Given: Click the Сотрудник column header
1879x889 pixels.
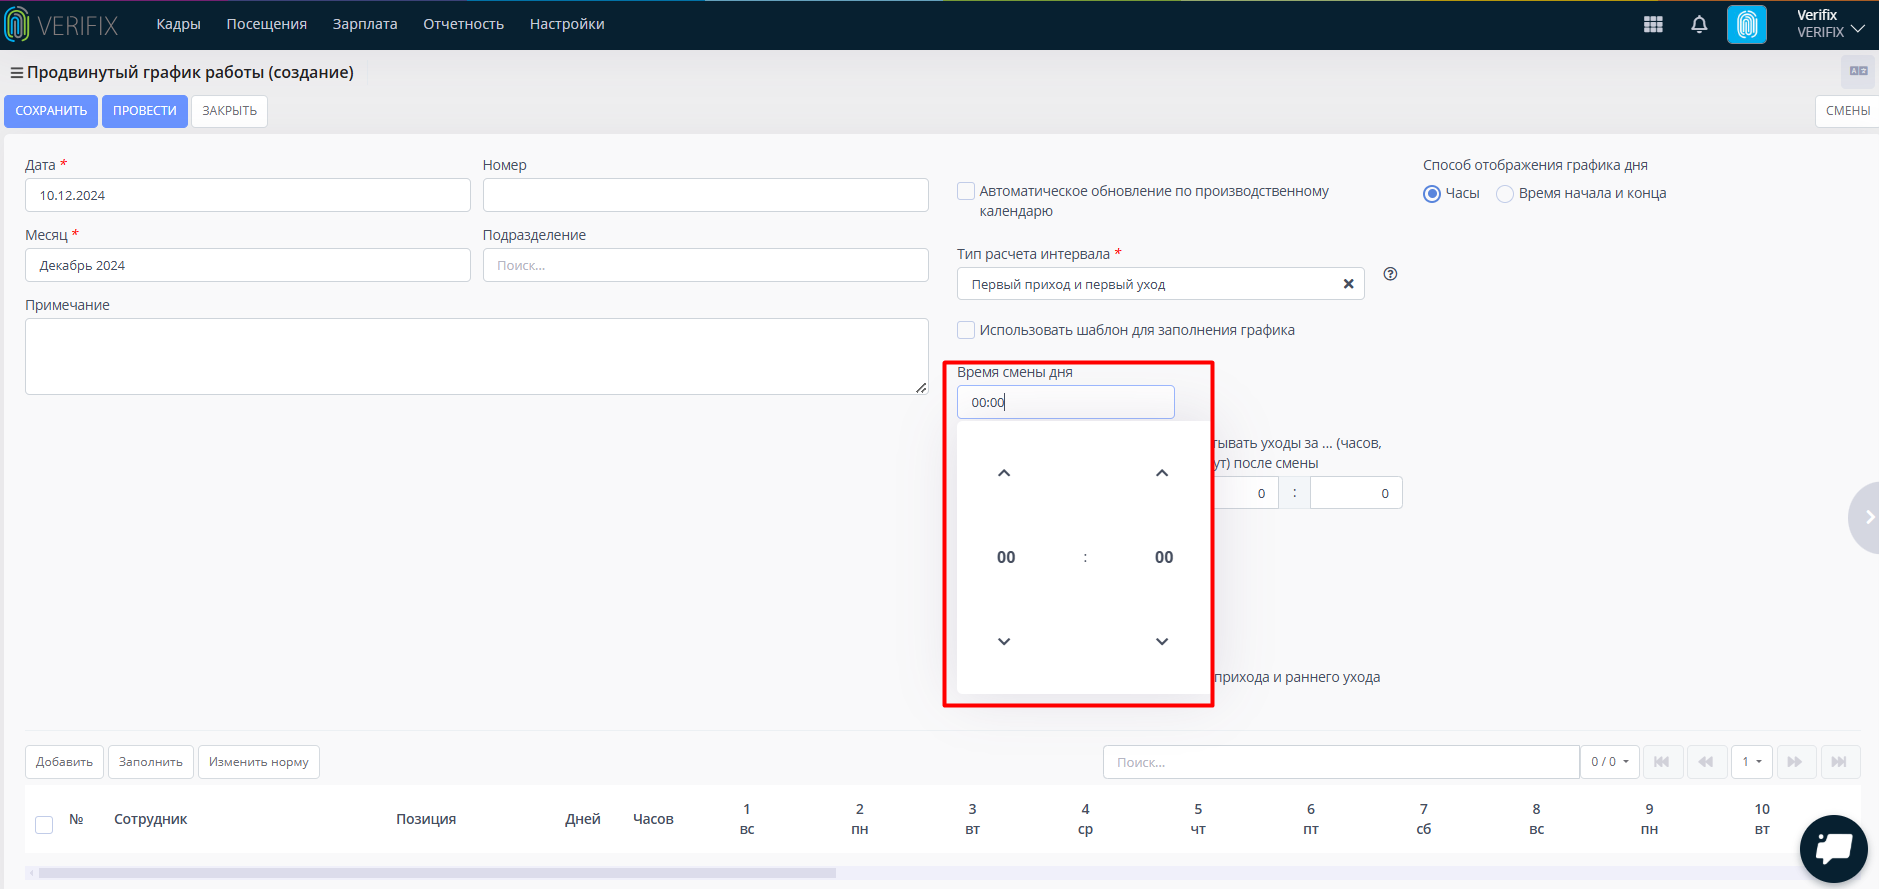Looking at the screenshot, I should 151,819.
